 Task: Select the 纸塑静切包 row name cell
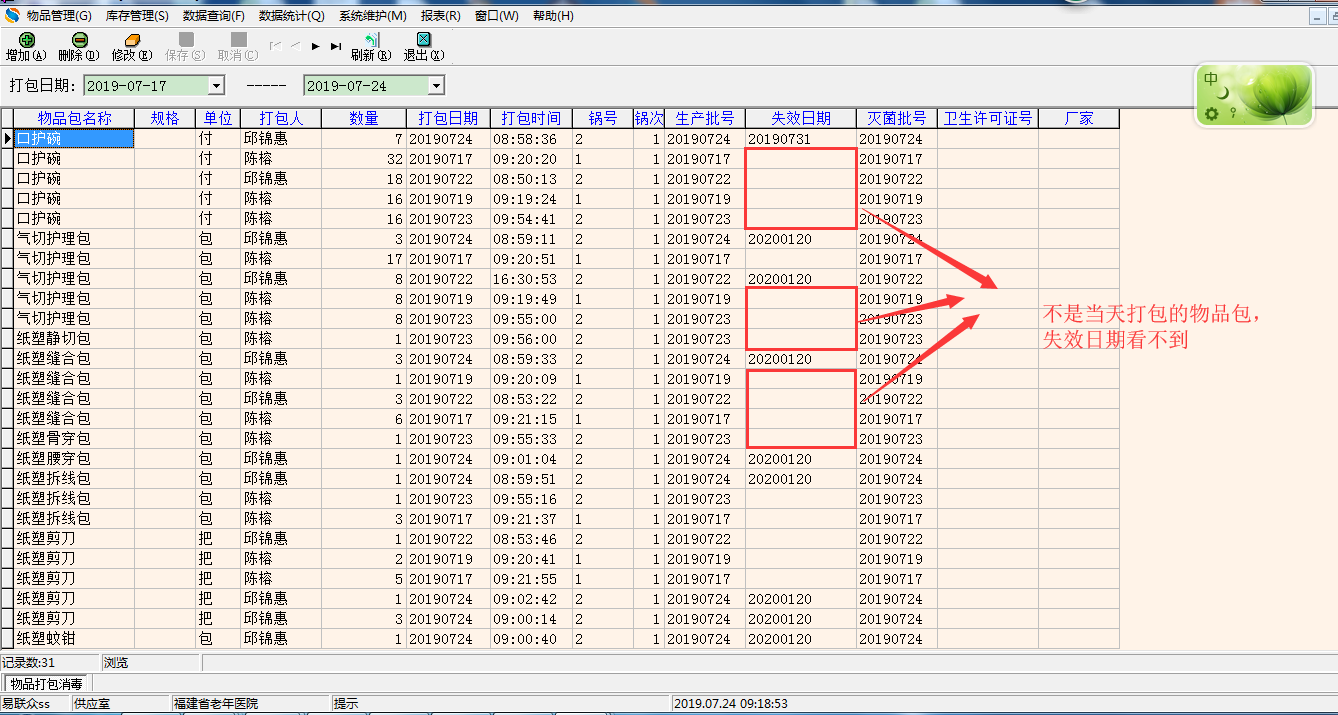click(74, 339)
